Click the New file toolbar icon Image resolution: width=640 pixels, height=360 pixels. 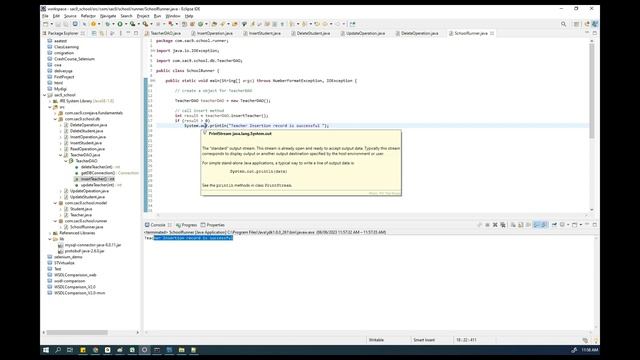45,24
